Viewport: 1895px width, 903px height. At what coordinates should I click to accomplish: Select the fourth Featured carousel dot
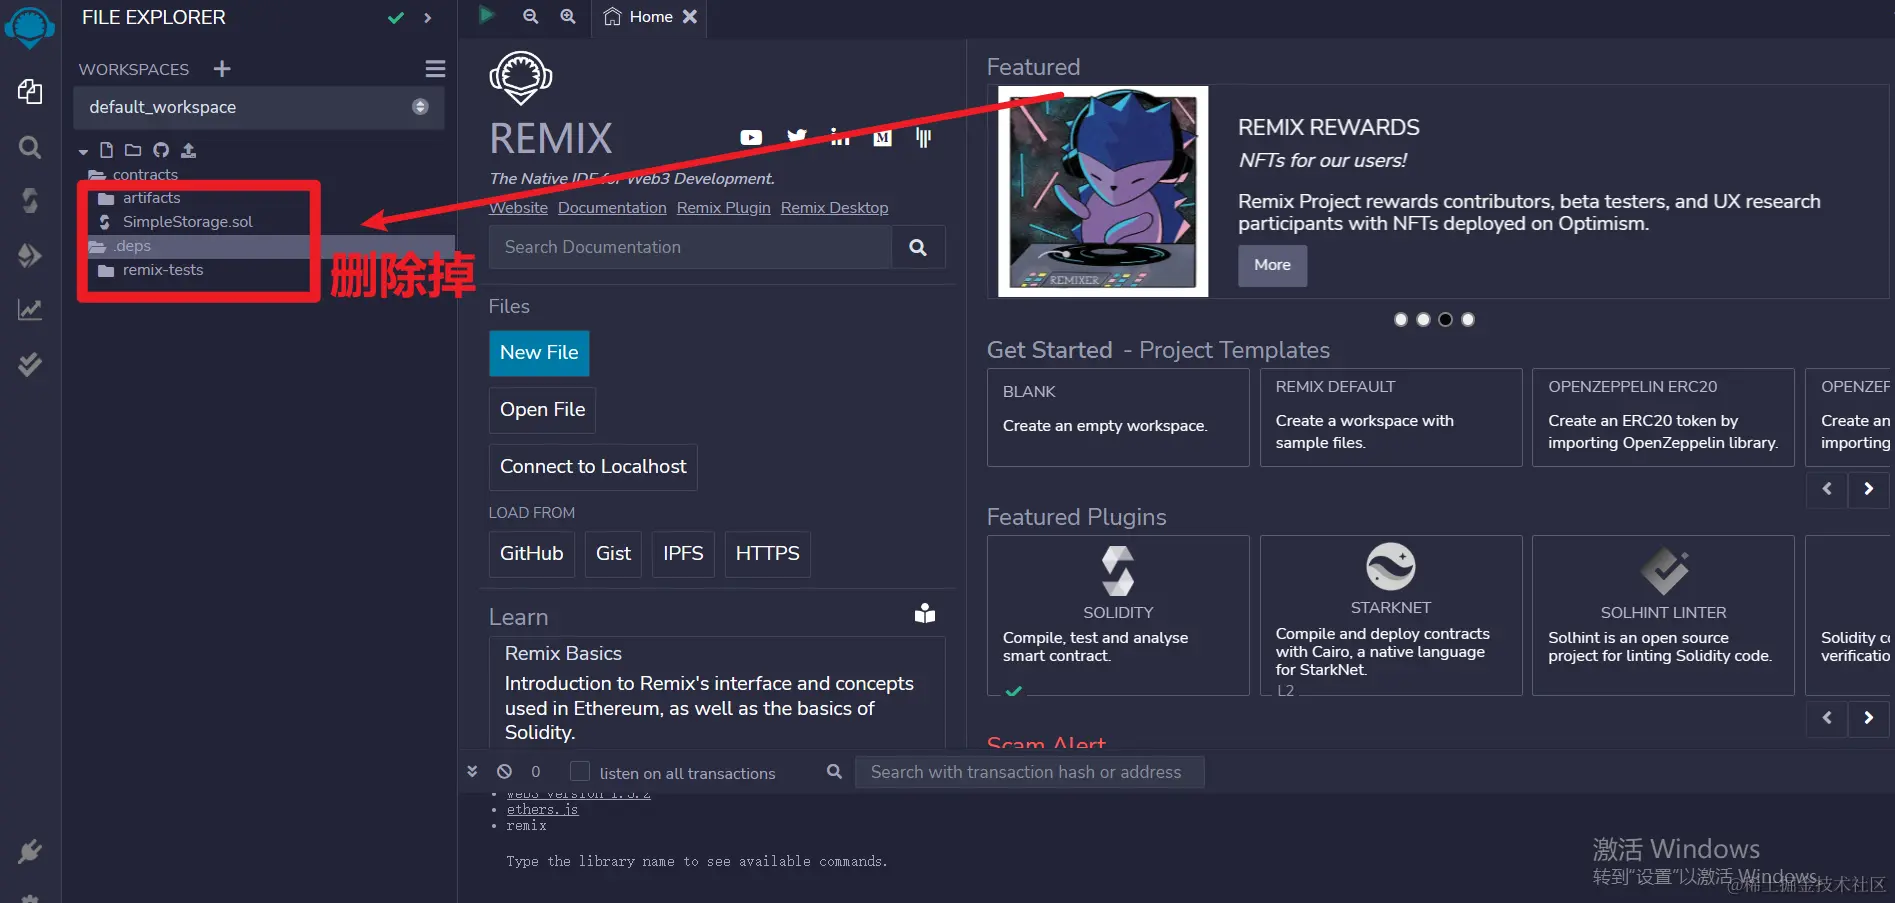tap(1468, 319)
